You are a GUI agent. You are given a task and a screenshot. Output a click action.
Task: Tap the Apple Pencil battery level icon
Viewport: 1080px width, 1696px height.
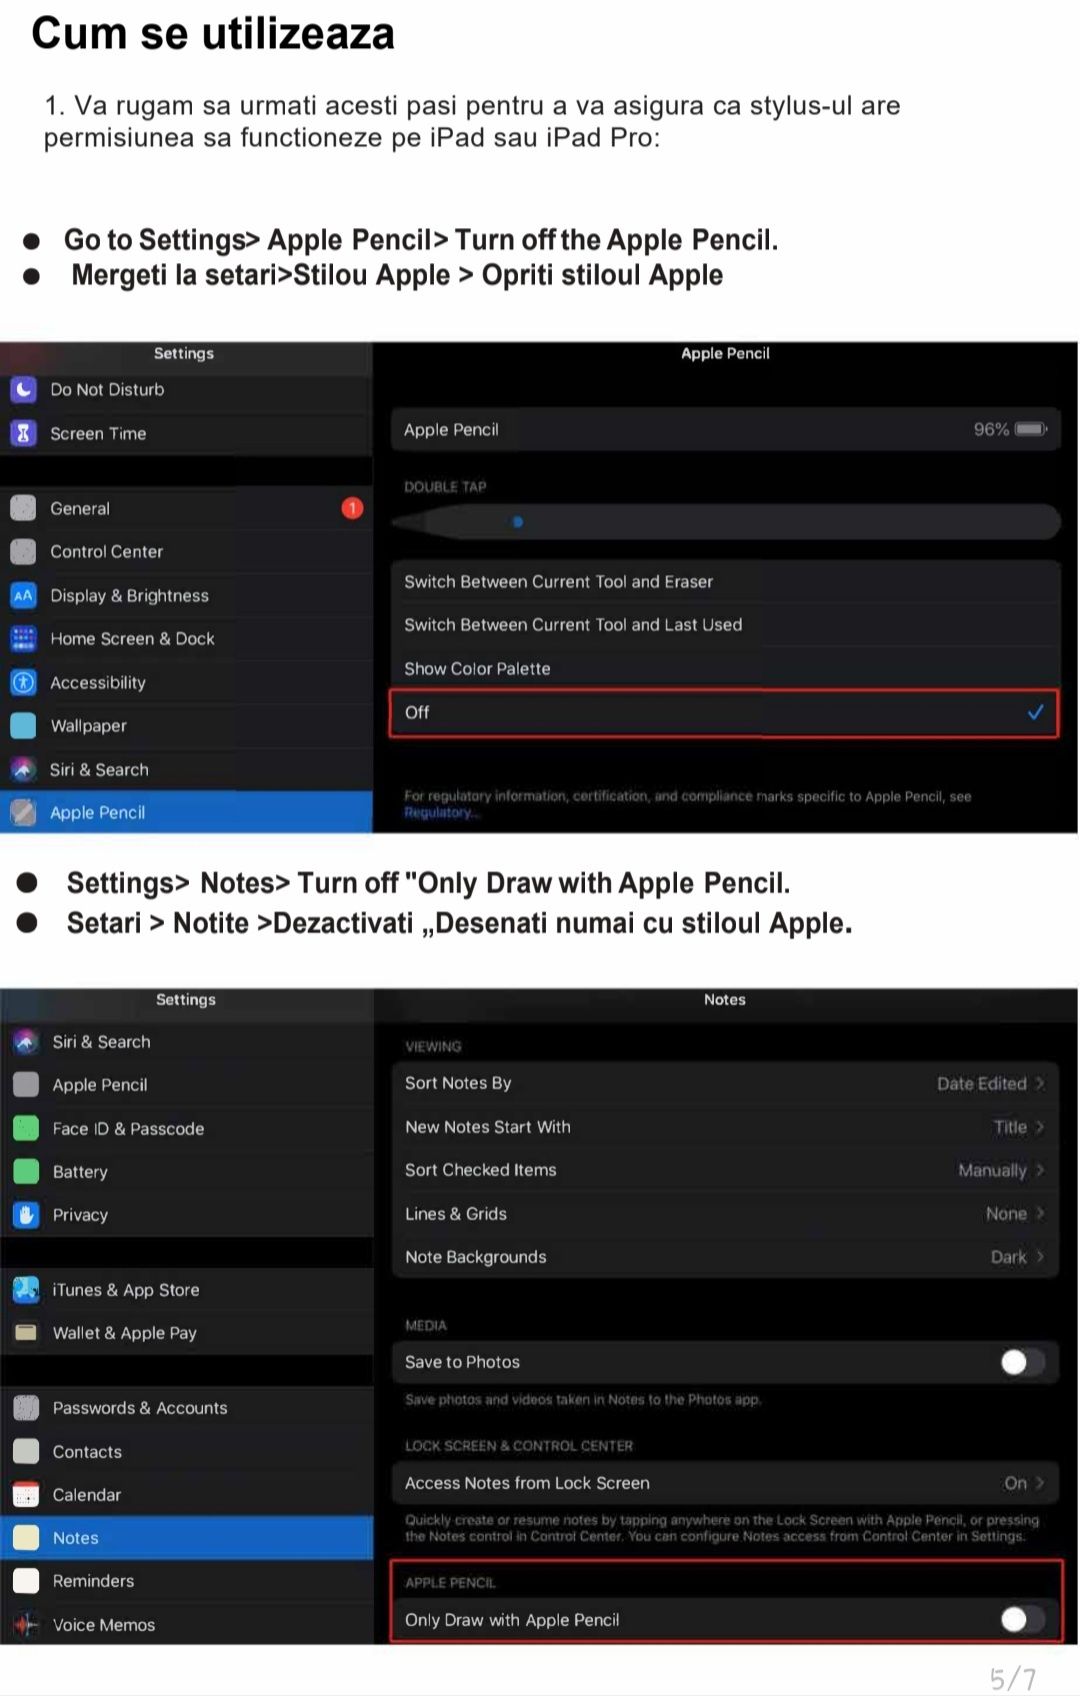(1031, 429)
